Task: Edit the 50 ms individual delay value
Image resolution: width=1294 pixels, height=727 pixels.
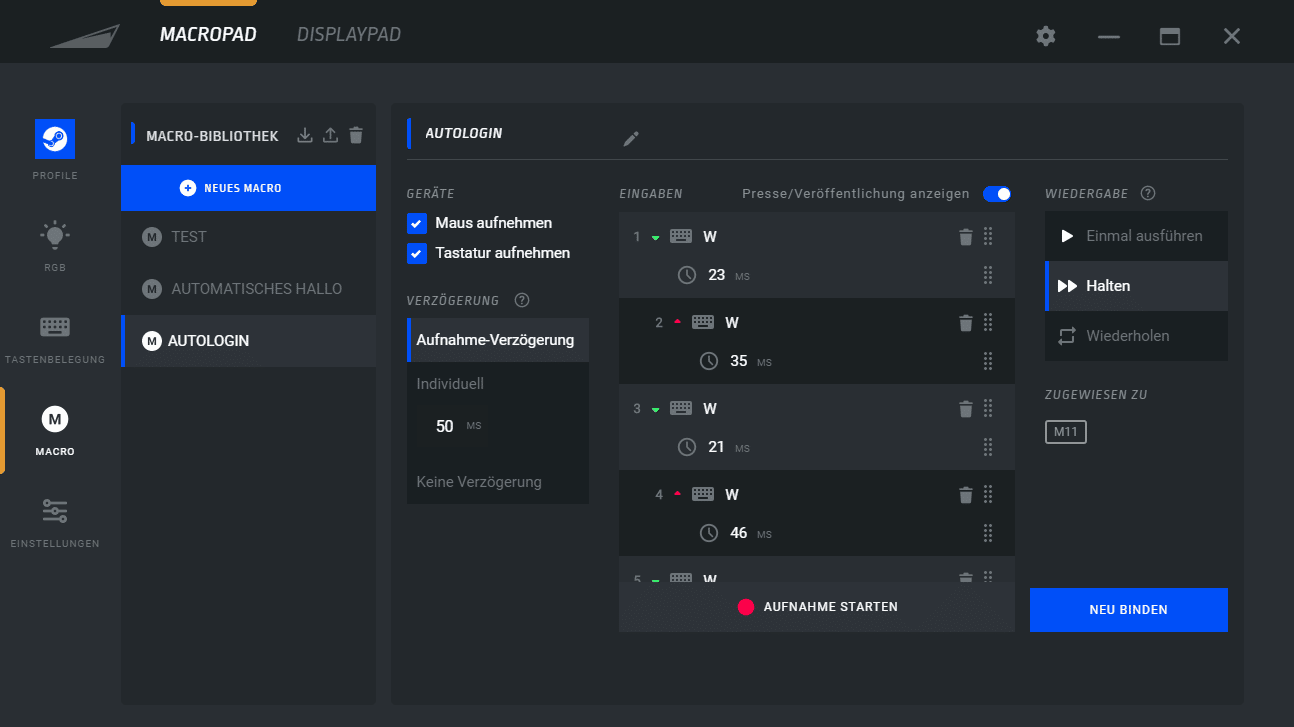Action: point(445,426)
